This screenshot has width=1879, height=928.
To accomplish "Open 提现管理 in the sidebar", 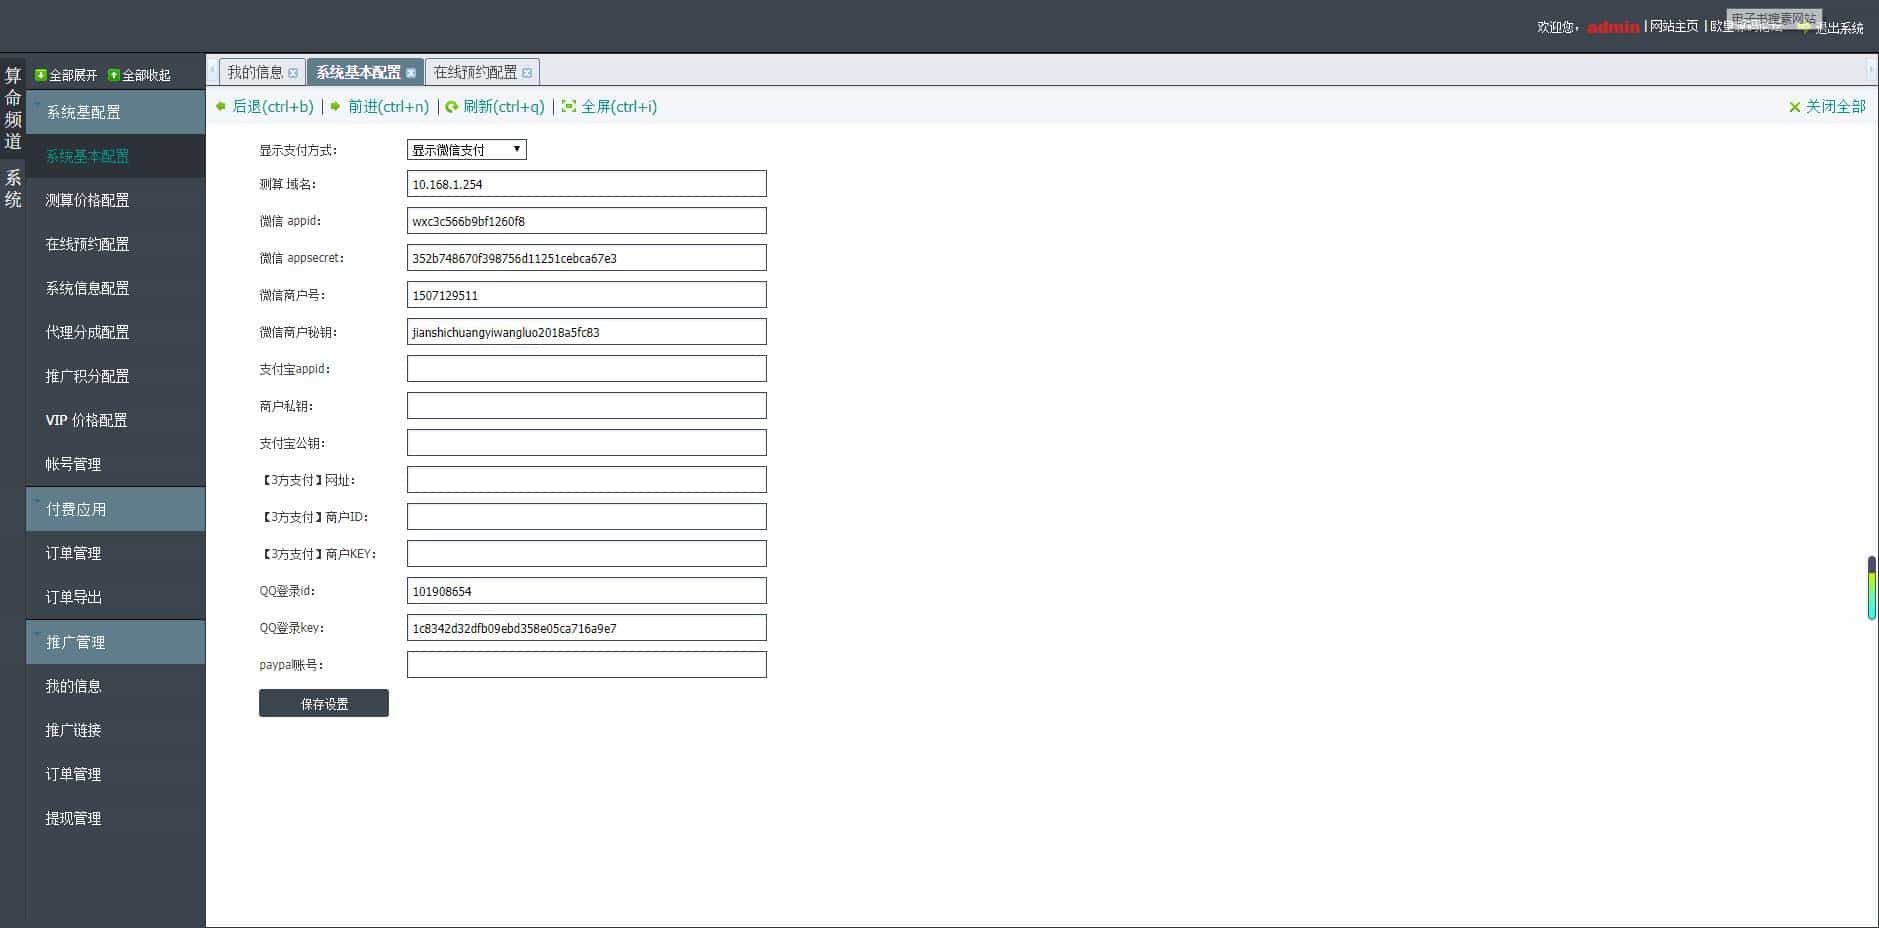I will click(116, 818).
